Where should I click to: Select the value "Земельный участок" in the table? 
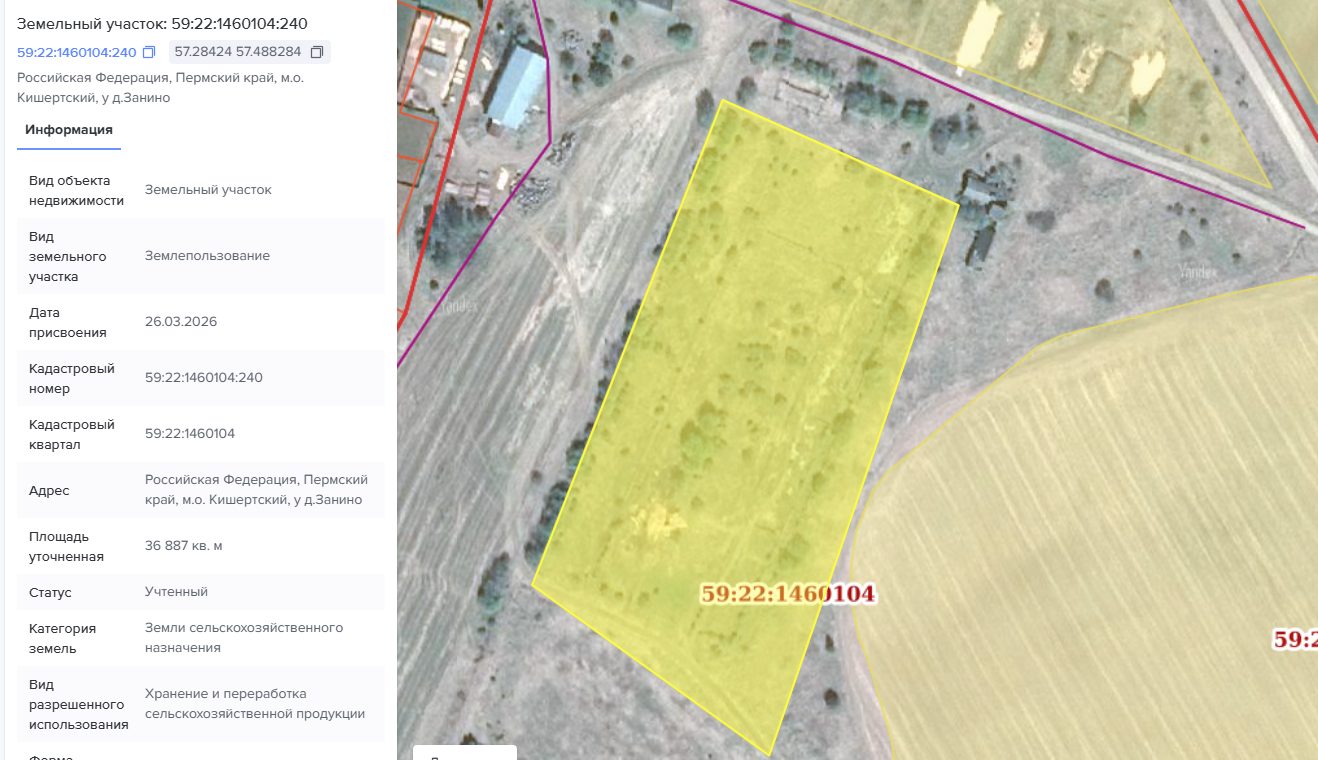tap(208, 190)
